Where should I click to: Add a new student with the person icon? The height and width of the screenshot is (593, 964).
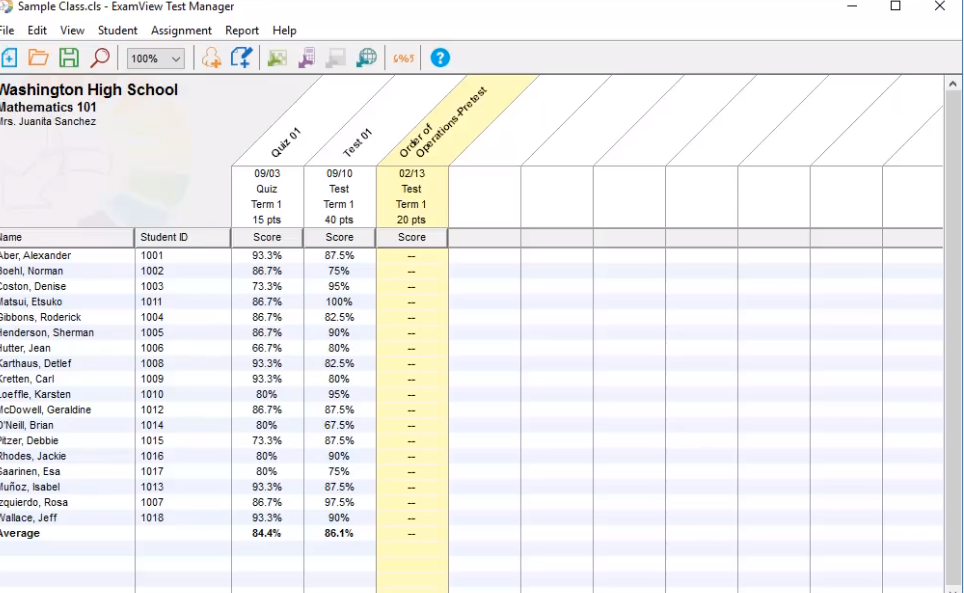(x=211, y=58)
